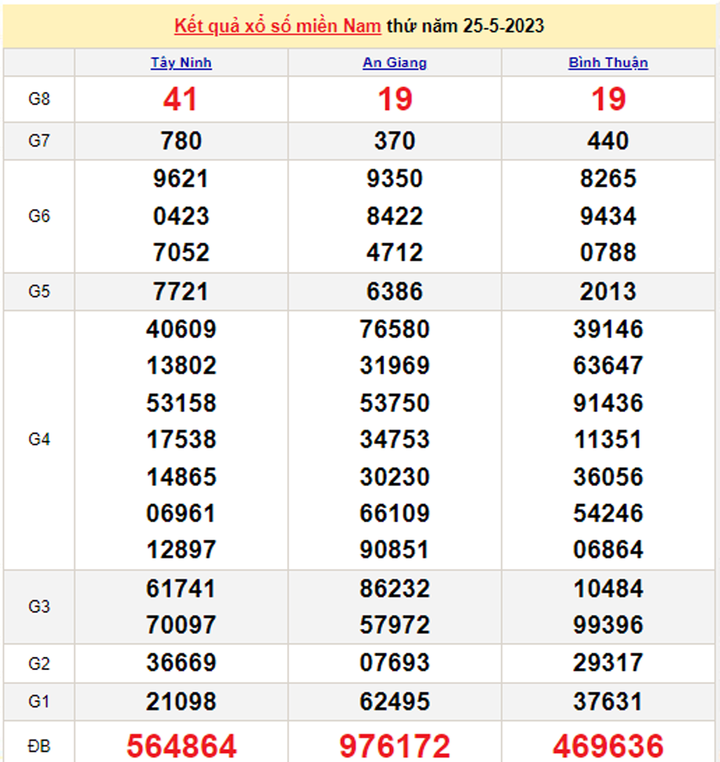Image resolution: width=720 pixels, height=762 pixels.
Task: Click An Giang G3 number 86232
Action: [394, 588]
